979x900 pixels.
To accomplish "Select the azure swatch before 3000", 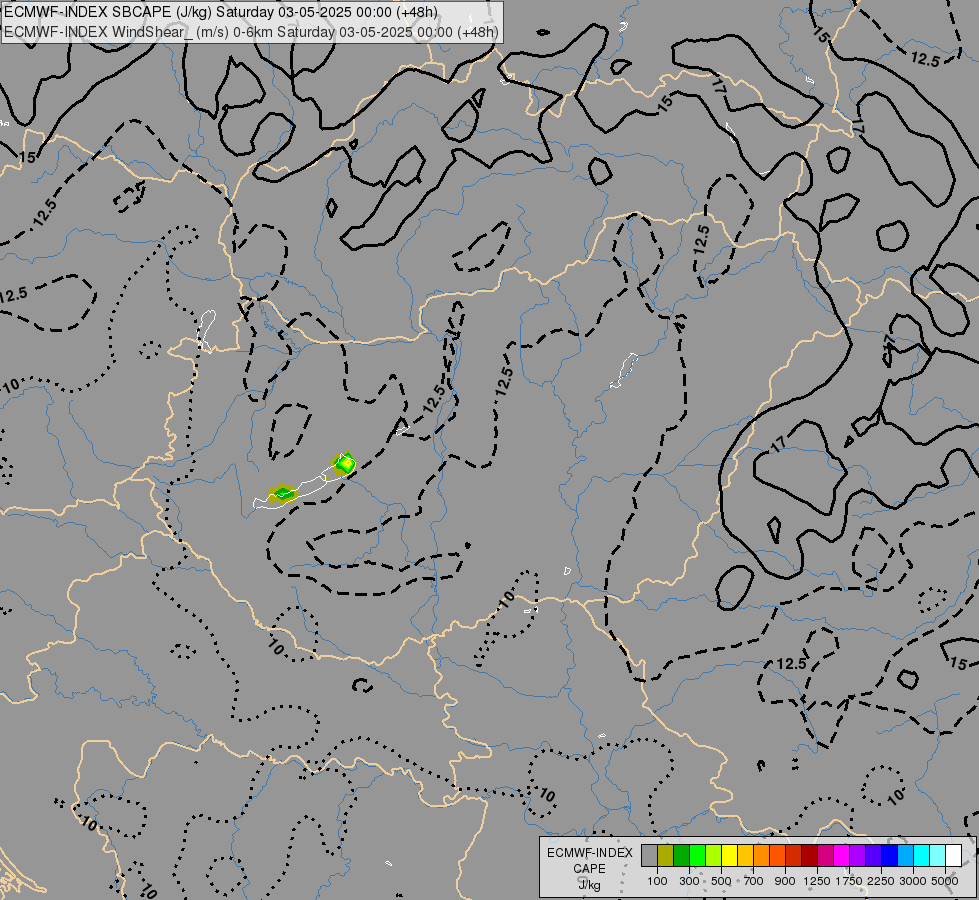I will 905,856.
